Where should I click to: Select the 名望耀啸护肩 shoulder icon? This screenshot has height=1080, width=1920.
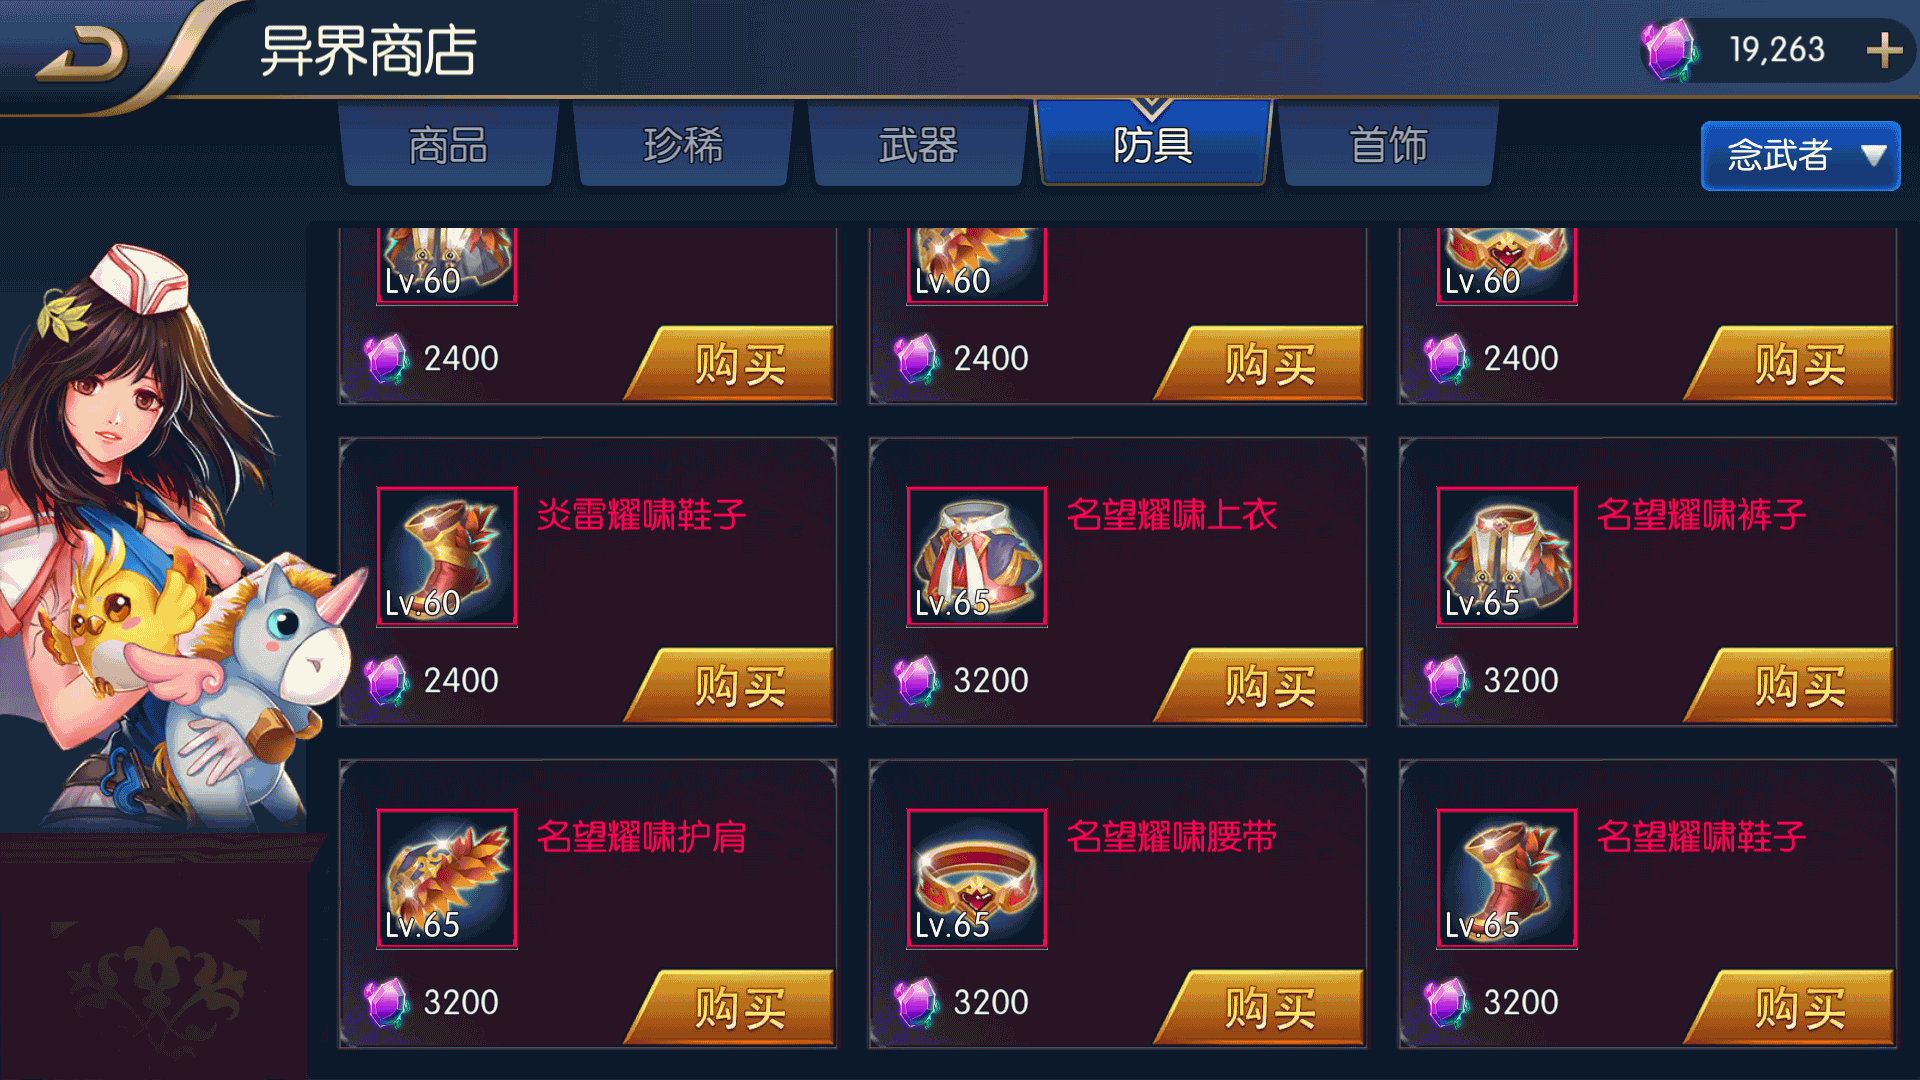coord(446,878)
